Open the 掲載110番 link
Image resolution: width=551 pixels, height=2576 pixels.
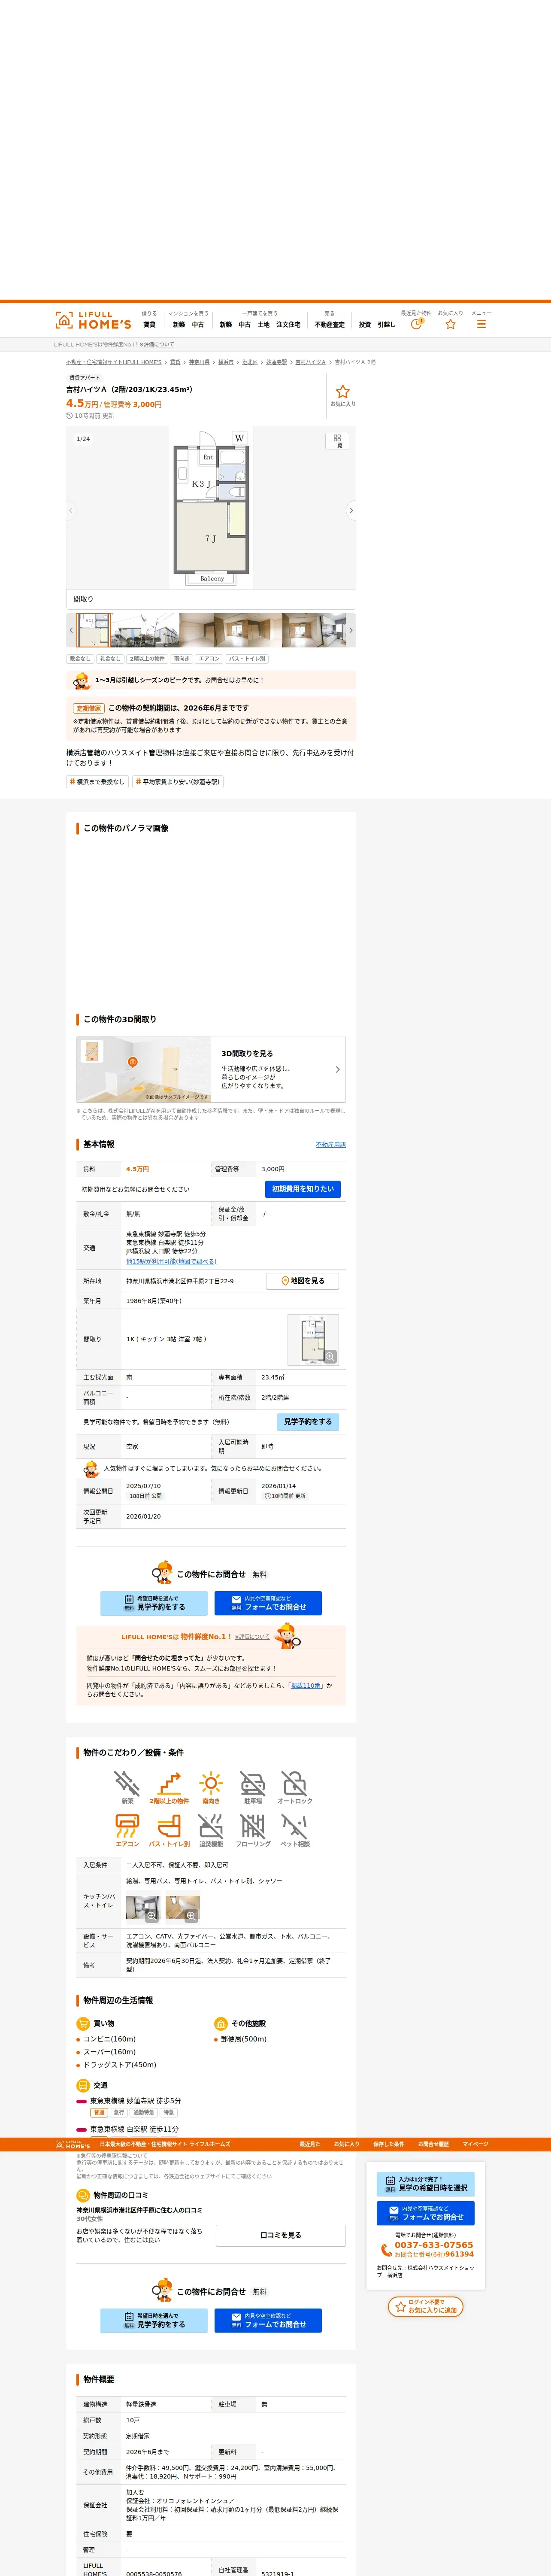306,1686
